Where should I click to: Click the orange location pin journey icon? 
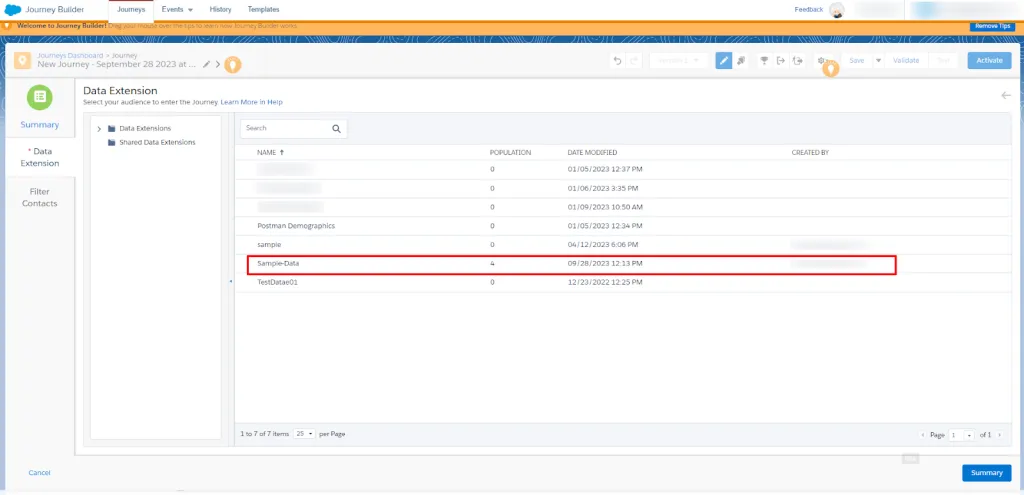pyautogui.click(x=23, y=61)
